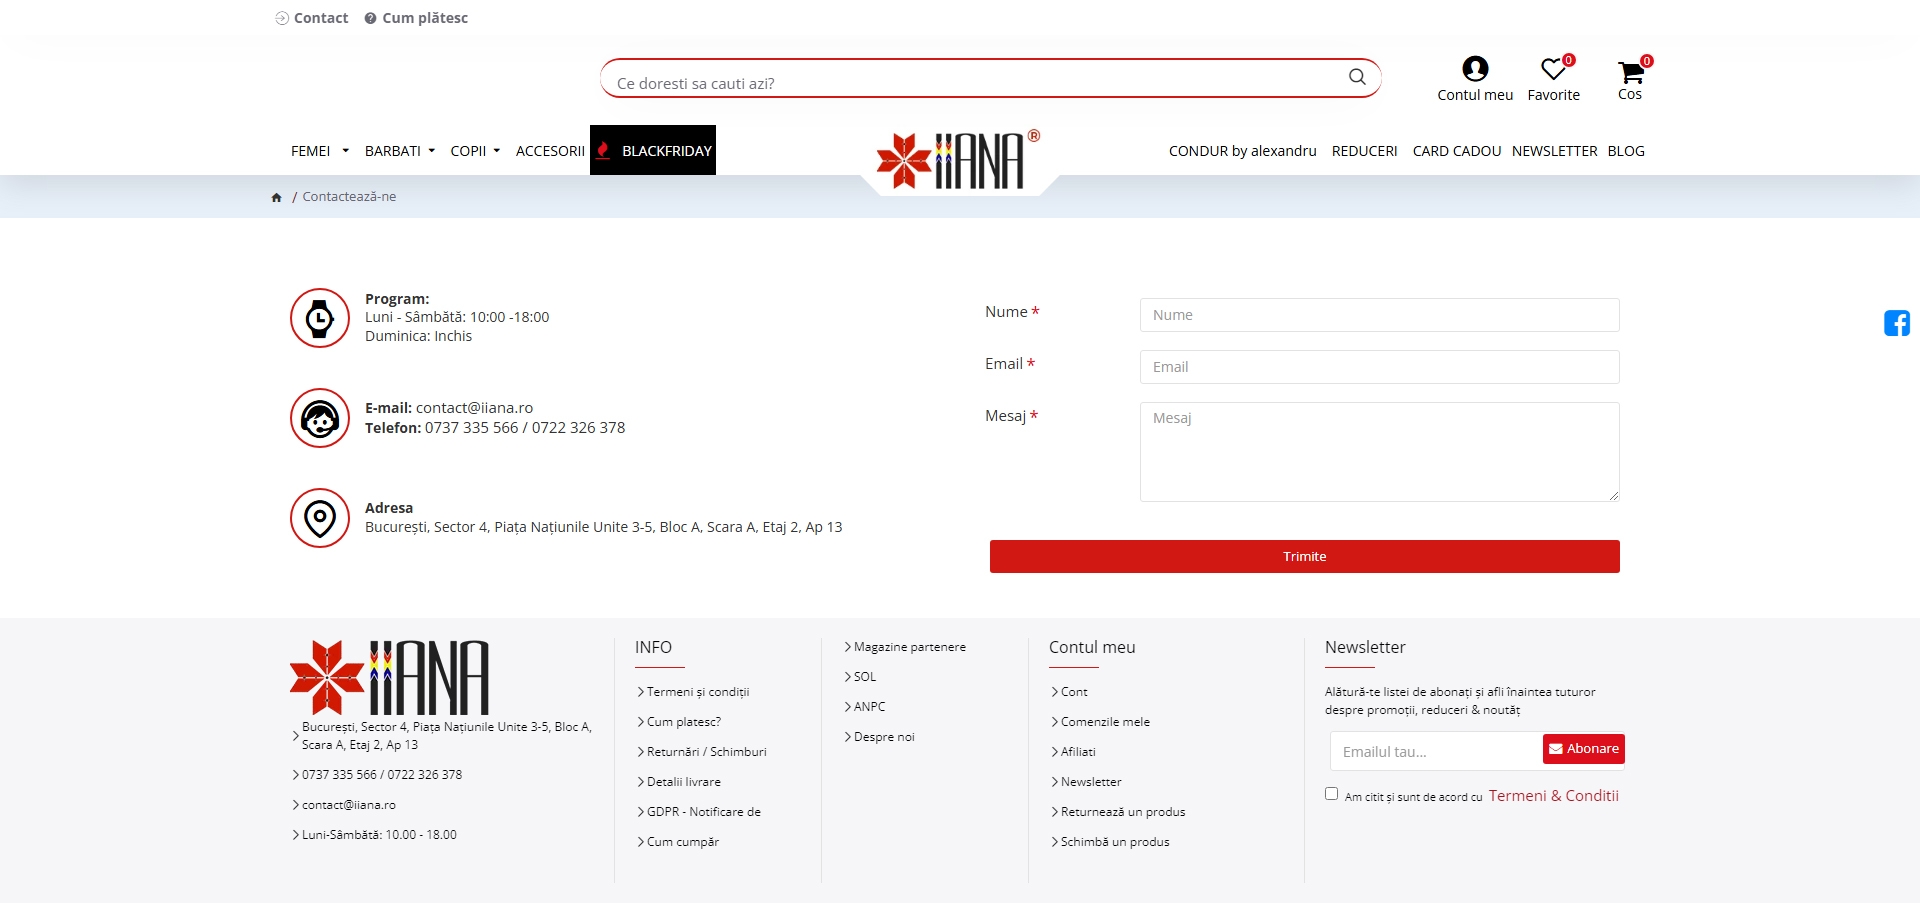Click the Abonare newsletter button

tap(1583, 749)
